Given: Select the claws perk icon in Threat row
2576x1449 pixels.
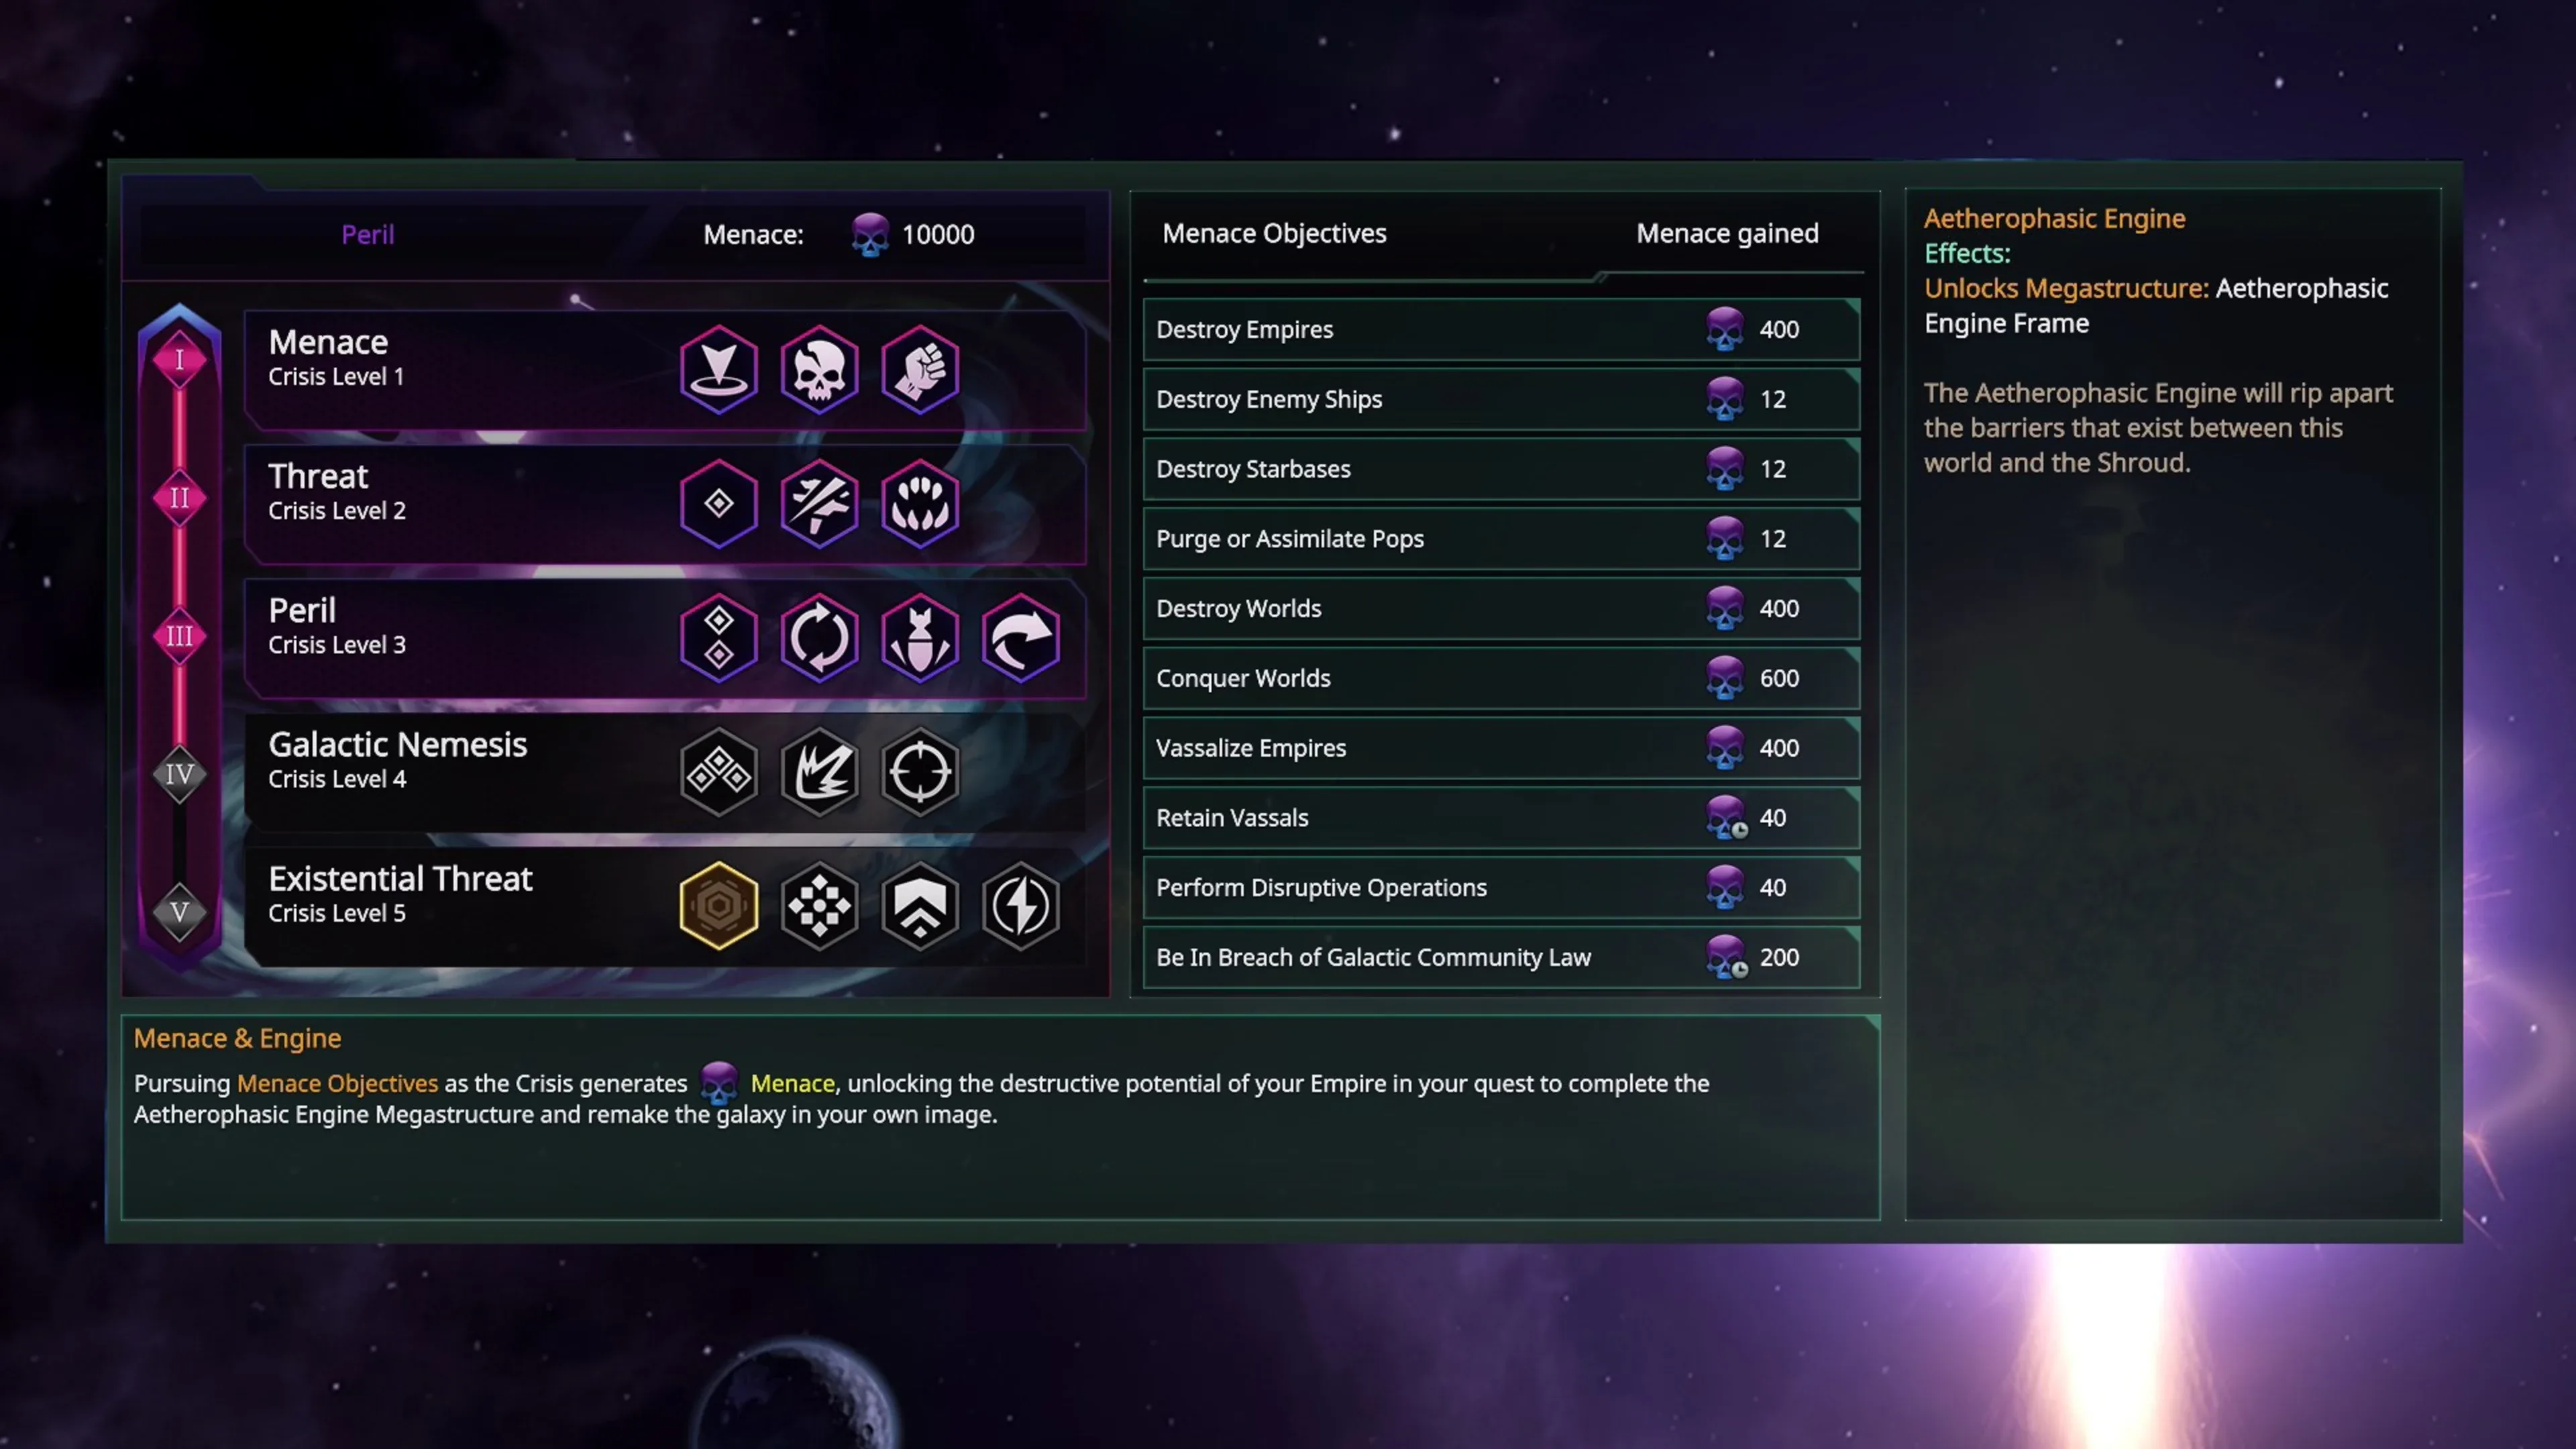Looking at the screenshot, I should (x=920, y=503).
